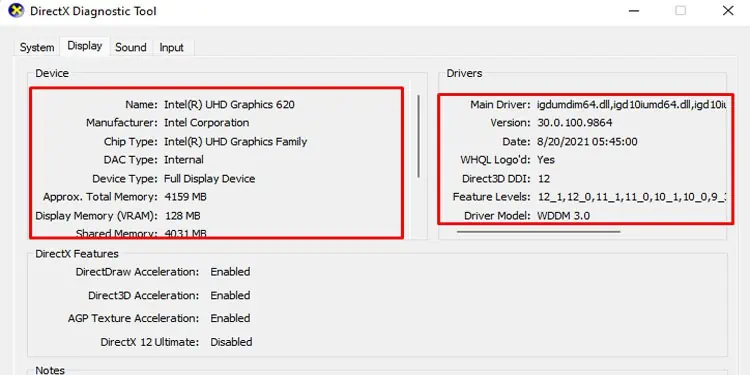Select the Manufacturer value Intel Corporation
This screenshot has height=375, width=750.
pos(206,123)
